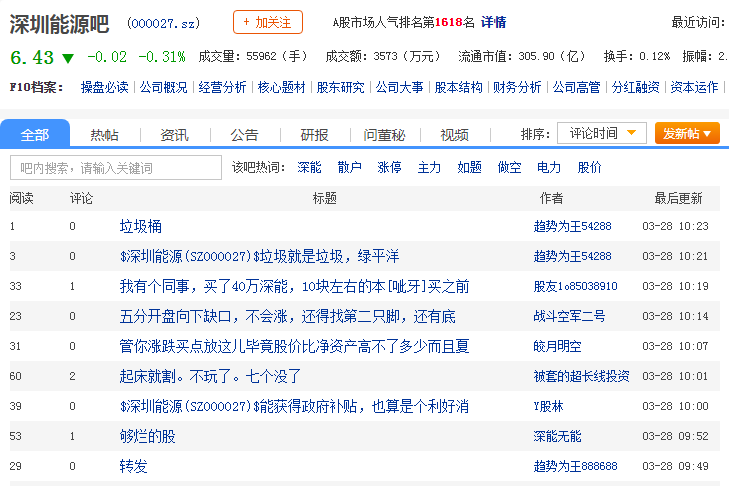This screenshot has width=729, height=486.
Task: Open the 公司高管 link
Action: pos(576,87)
